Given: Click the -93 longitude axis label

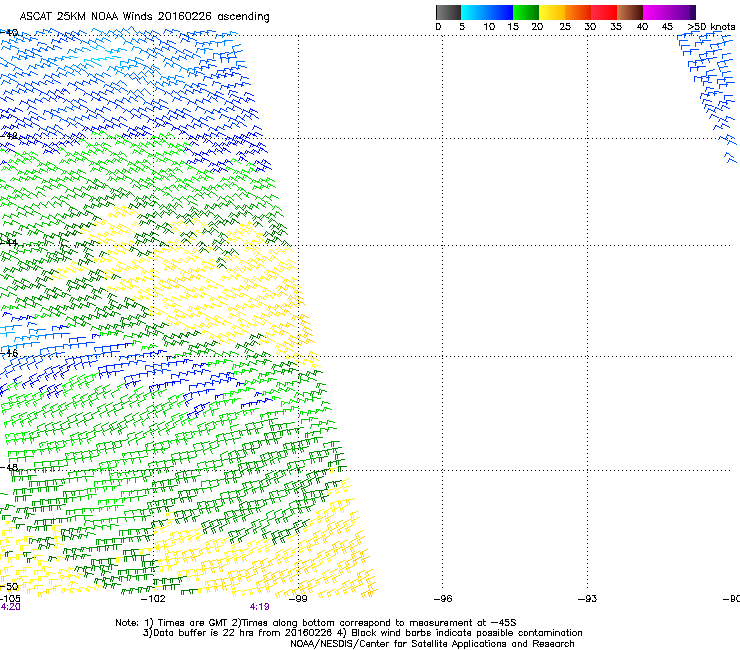Looking at the screenshot, I should pyautogui.click(x=587, y=599).
